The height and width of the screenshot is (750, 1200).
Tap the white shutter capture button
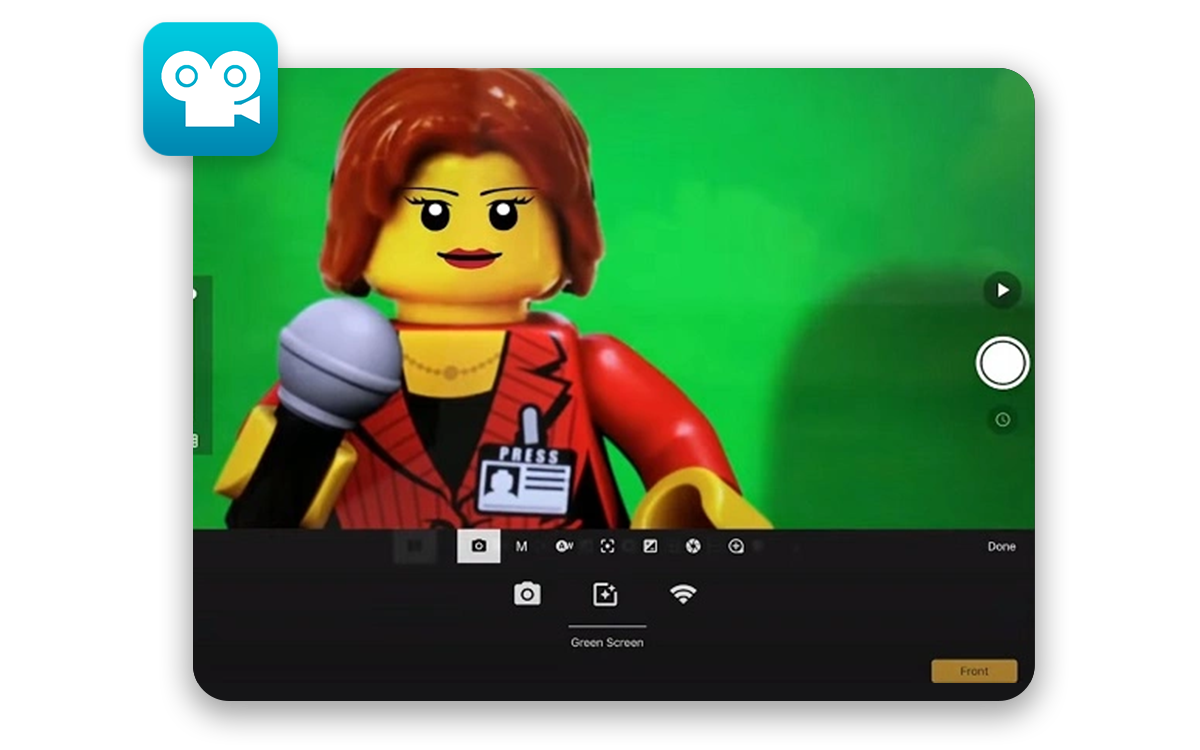(x=1002, y=363)
